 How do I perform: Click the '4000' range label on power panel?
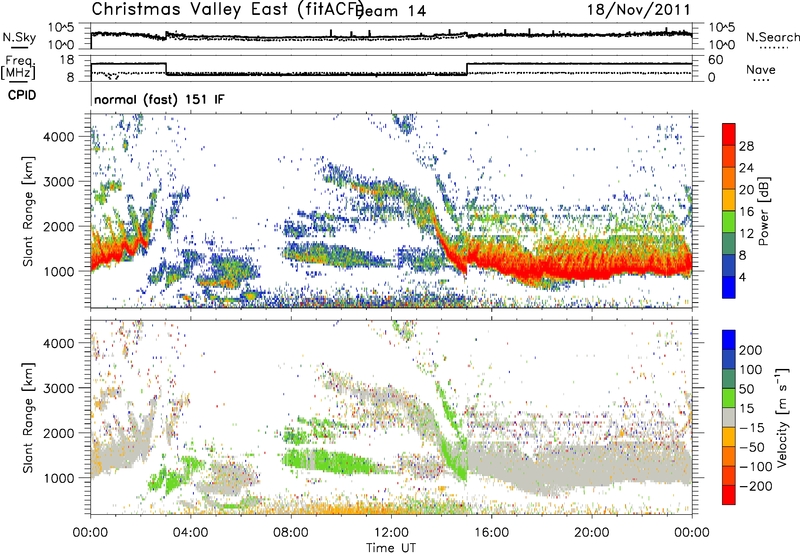(x=58, y=137)
